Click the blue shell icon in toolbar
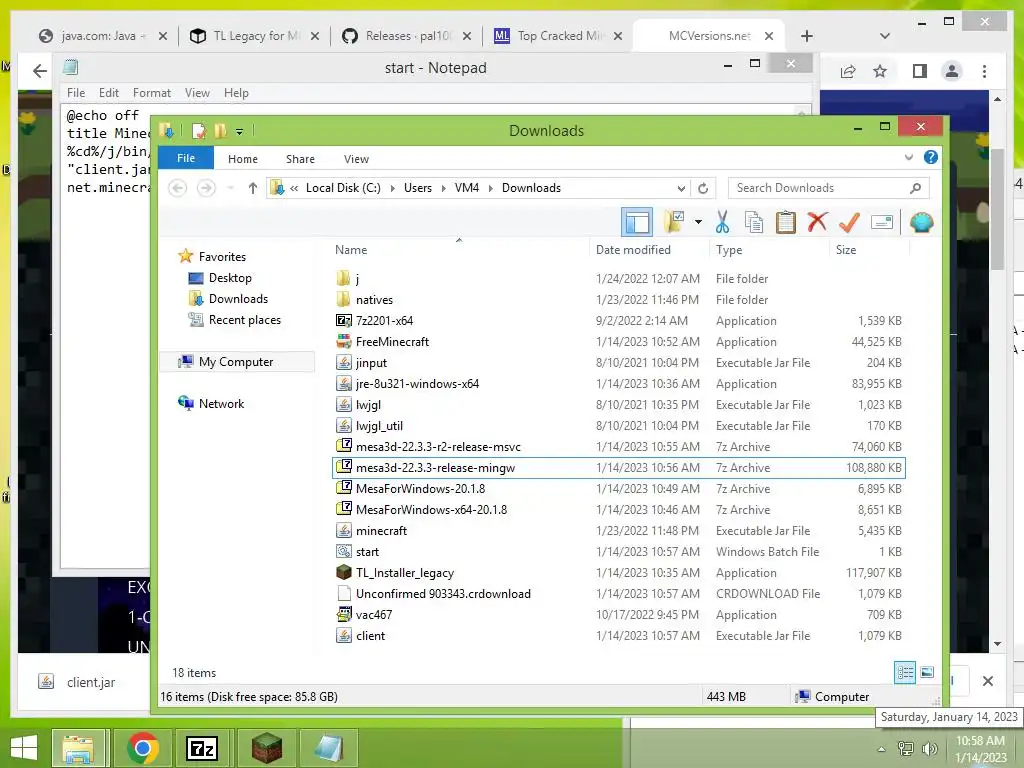This screenshot has width=1024, height=768. point(921,223)
